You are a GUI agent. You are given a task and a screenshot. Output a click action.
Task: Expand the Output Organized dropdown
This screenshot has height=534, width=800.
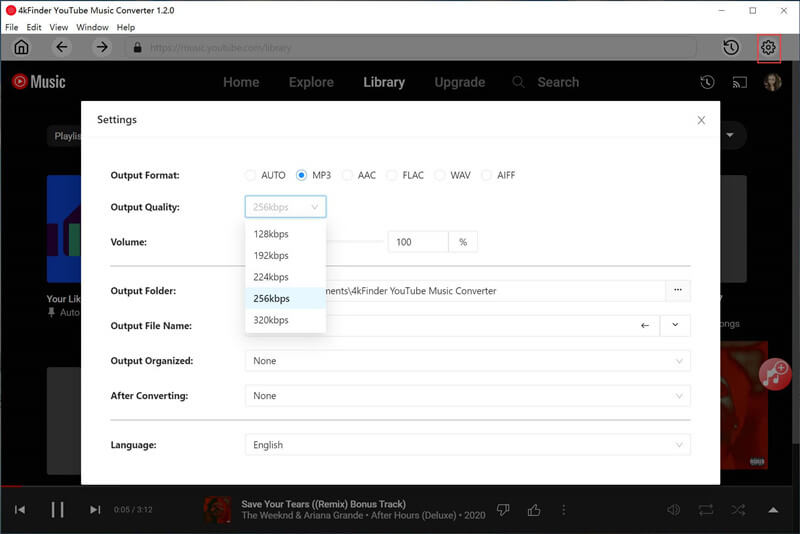click(x=467, y=361)
